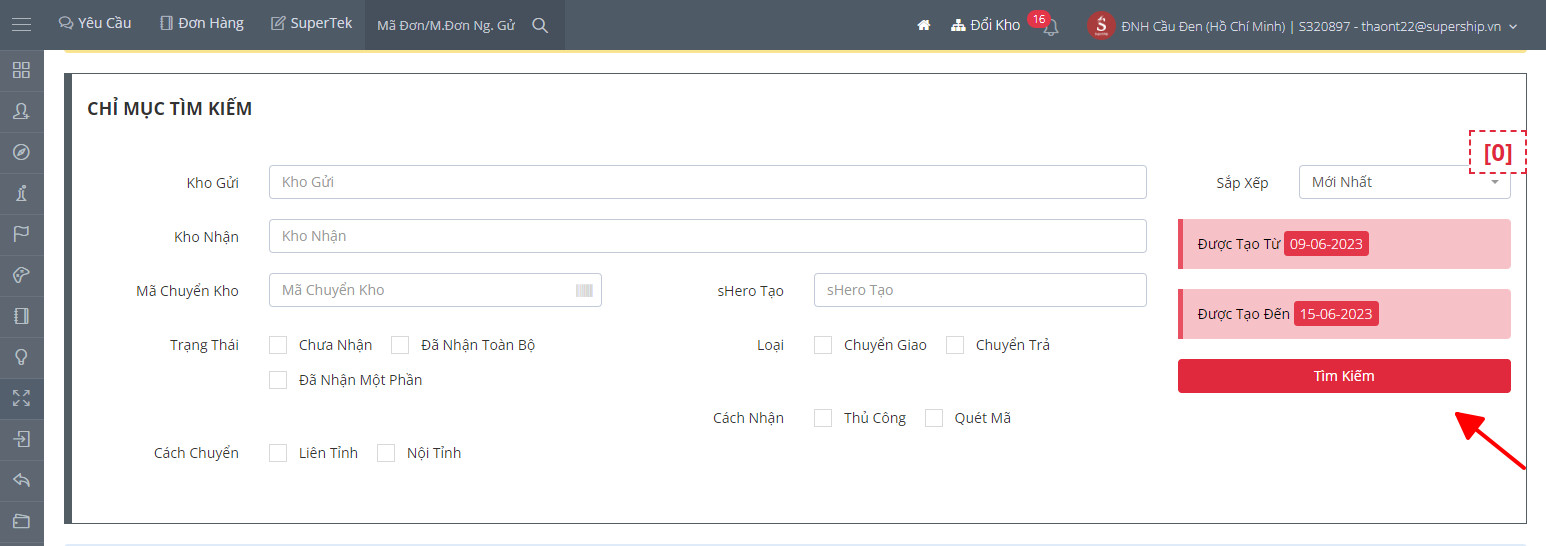1546x546 pixels.
Task: Go to home via house icon
Action: click(x=924, y=25)
